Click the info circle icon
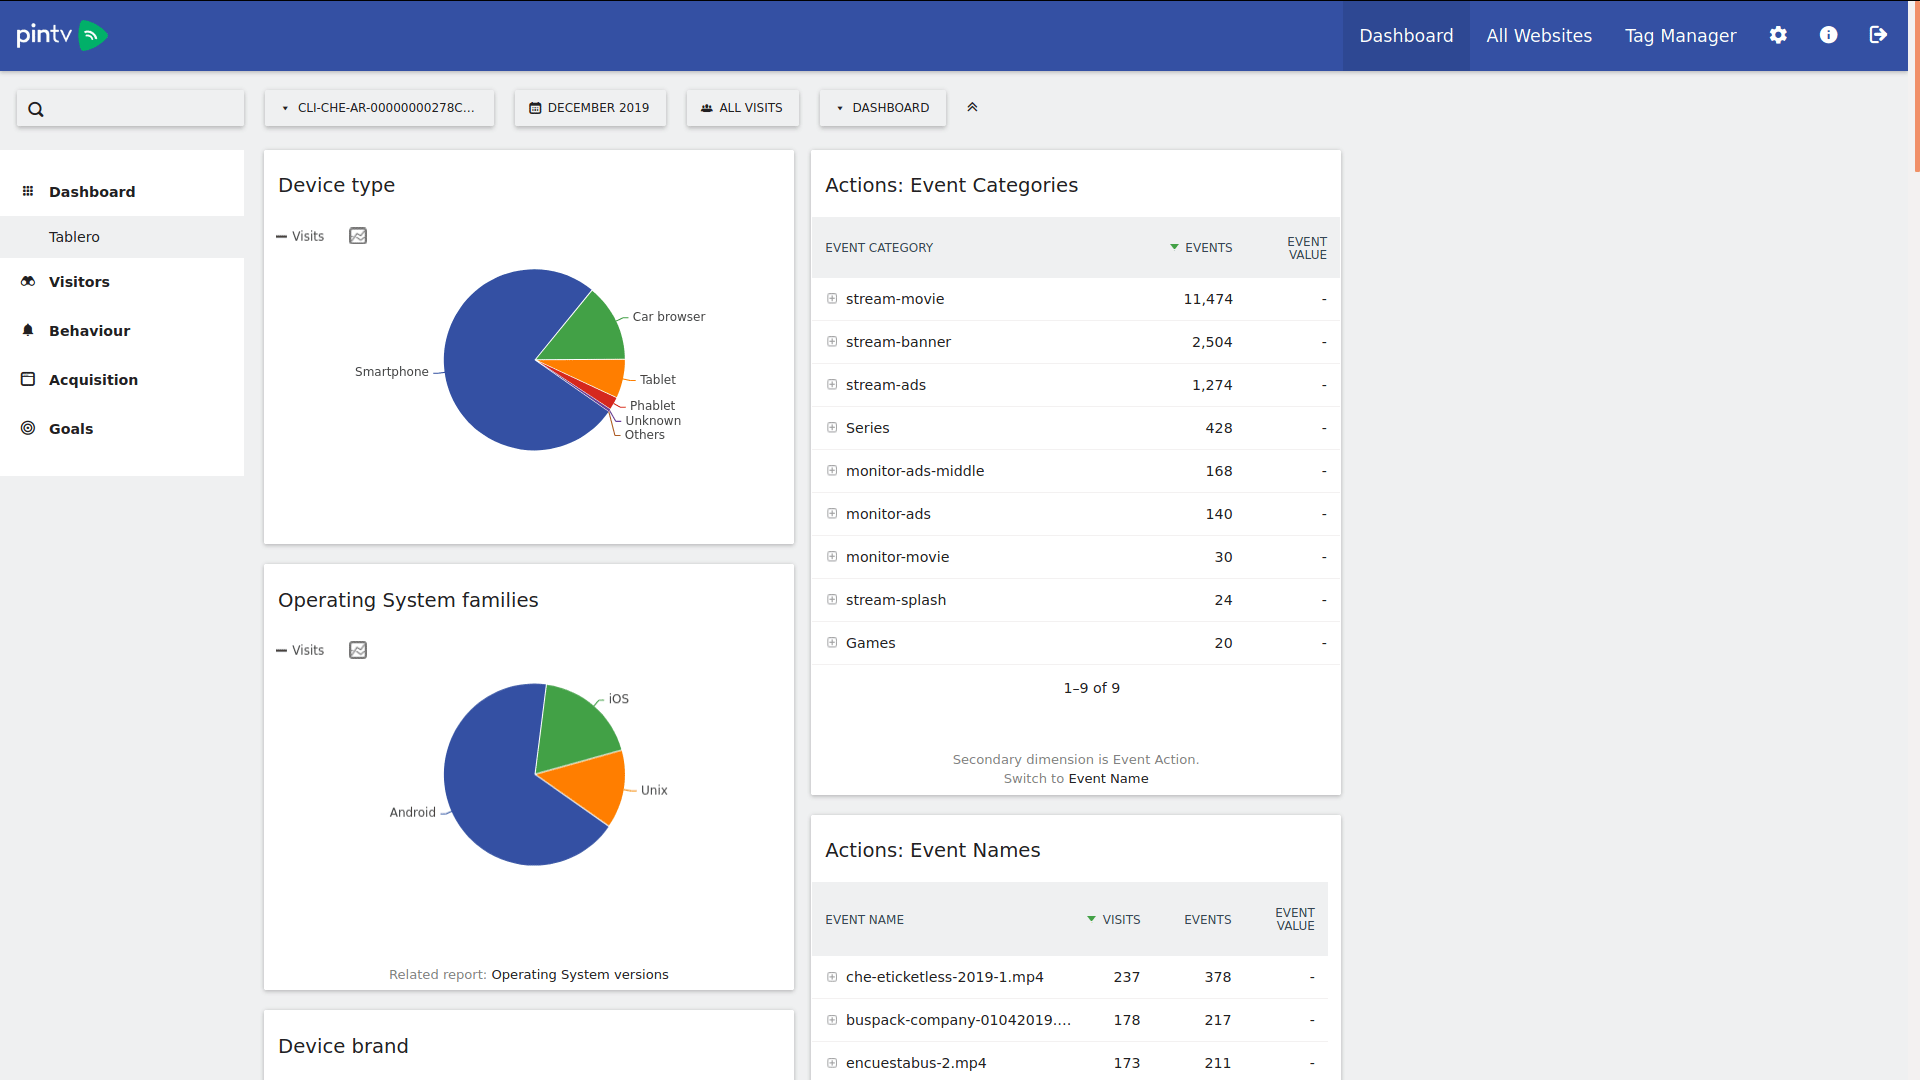 coord(1828,35)
